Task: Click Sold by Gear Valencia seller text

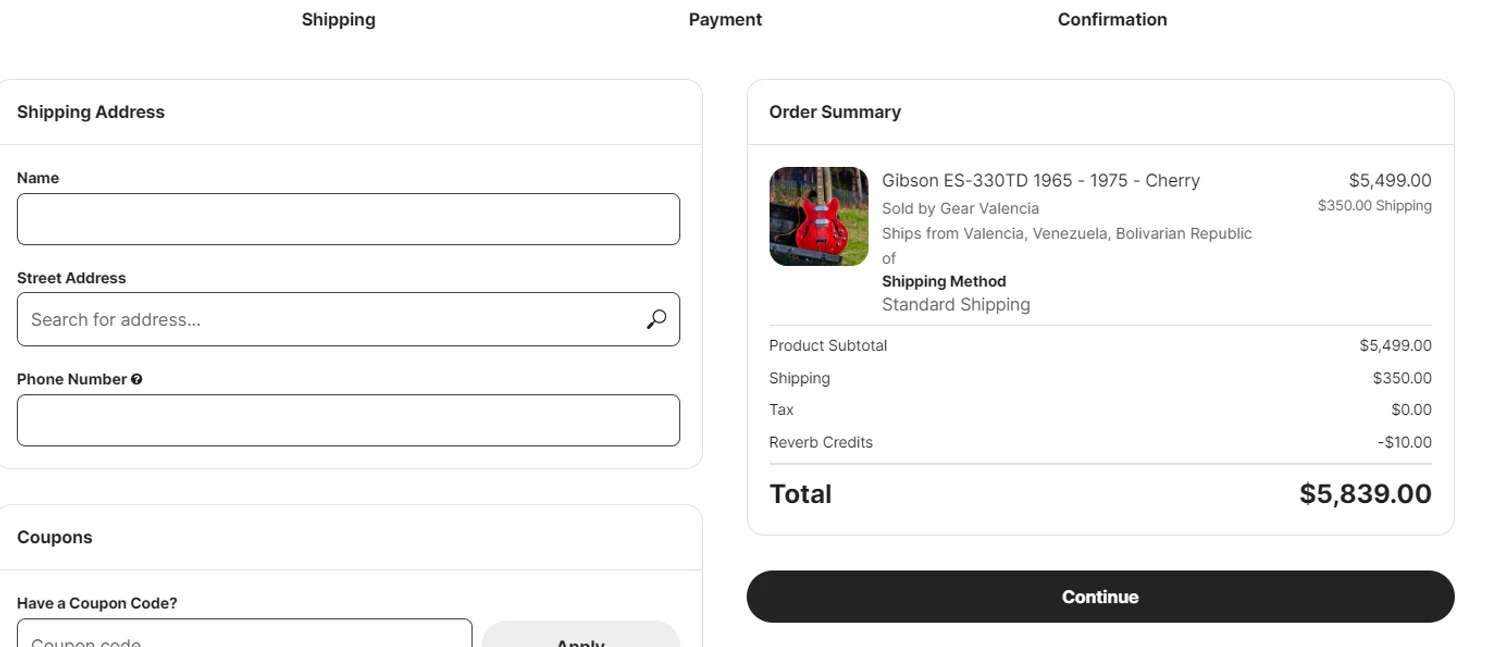Action: pyautogui.click(x=960, y=208)
